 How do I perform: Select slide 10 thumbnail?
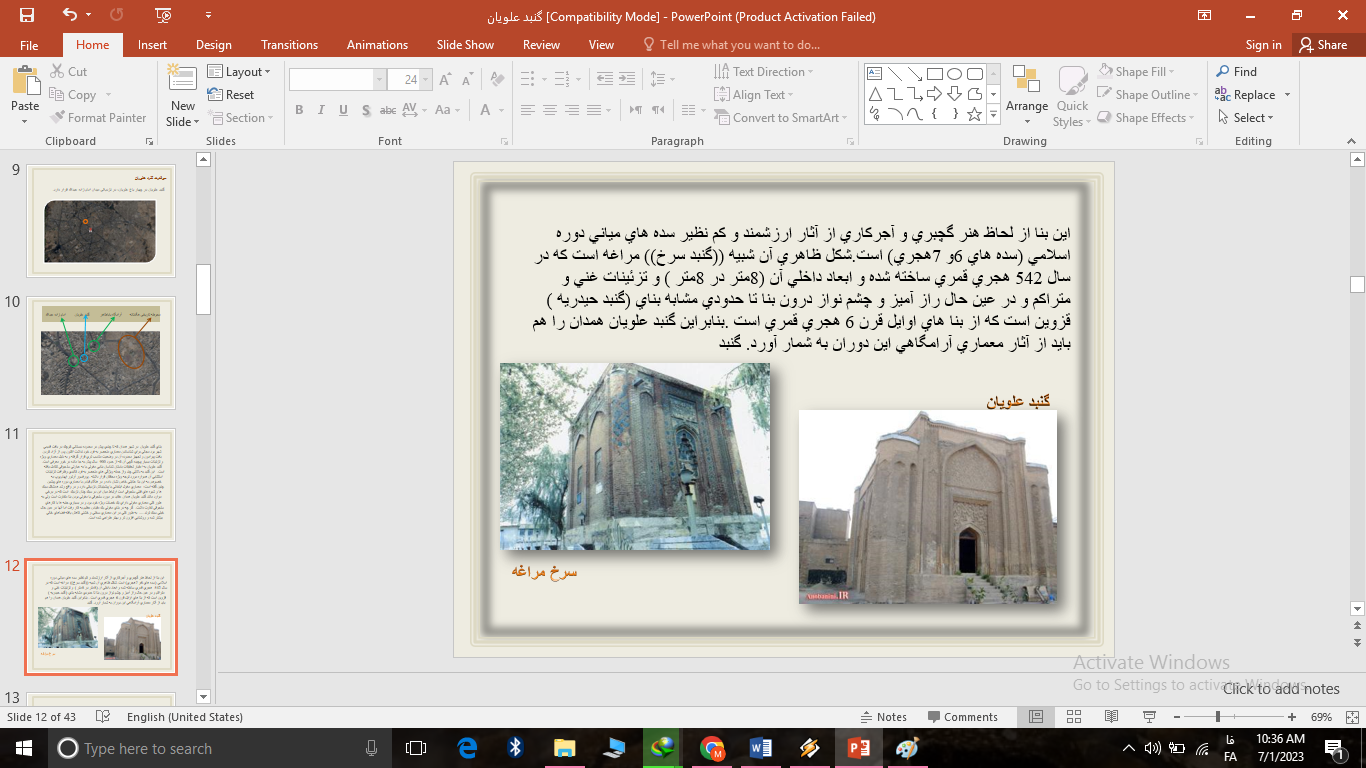[100, 352]
